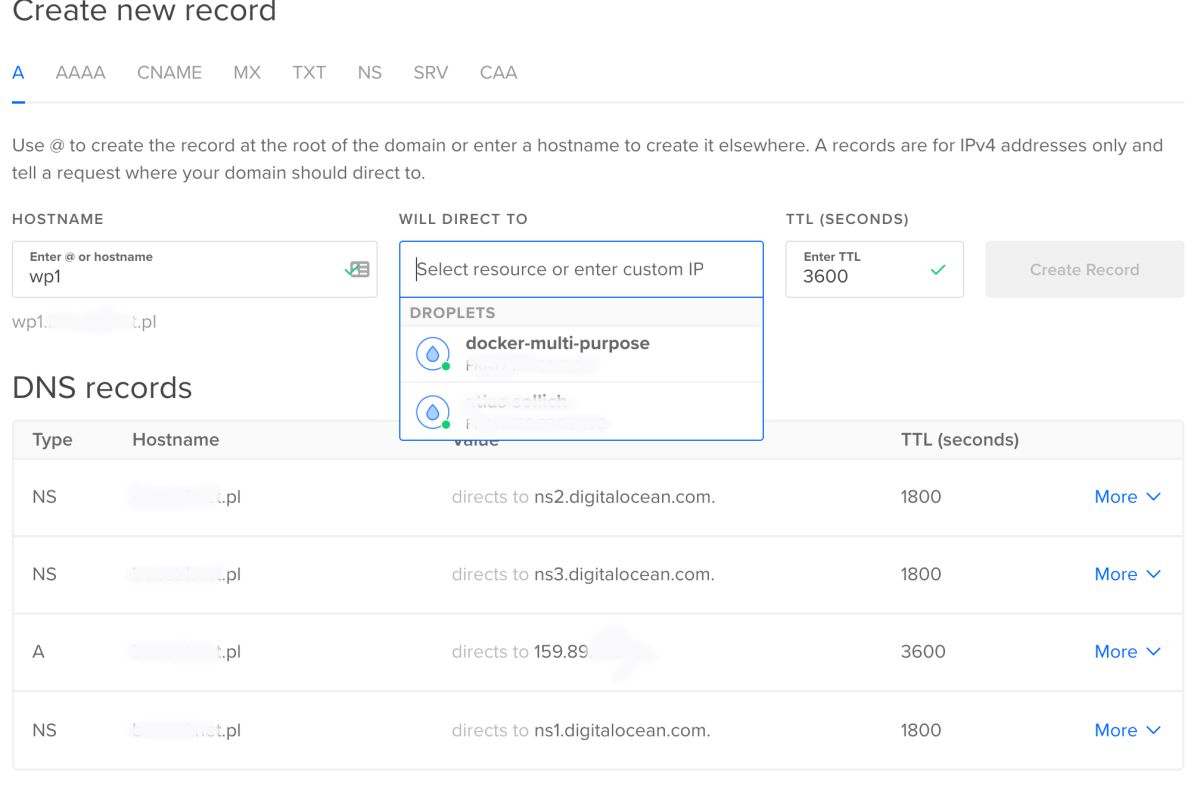The width and height of the screenshot is (1200, 809).
Task: Click the droplet icon below docker-multi-purpose
Action: tap(432, 411)
